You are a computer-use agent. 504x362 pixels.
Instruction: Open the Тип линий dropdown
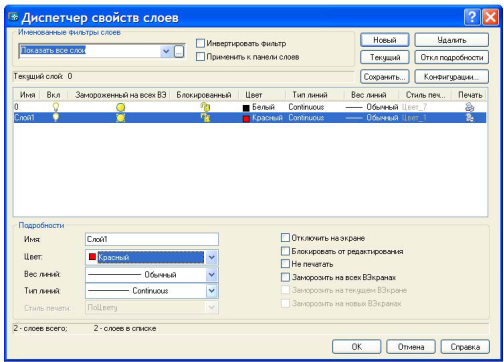coord(212,291)
